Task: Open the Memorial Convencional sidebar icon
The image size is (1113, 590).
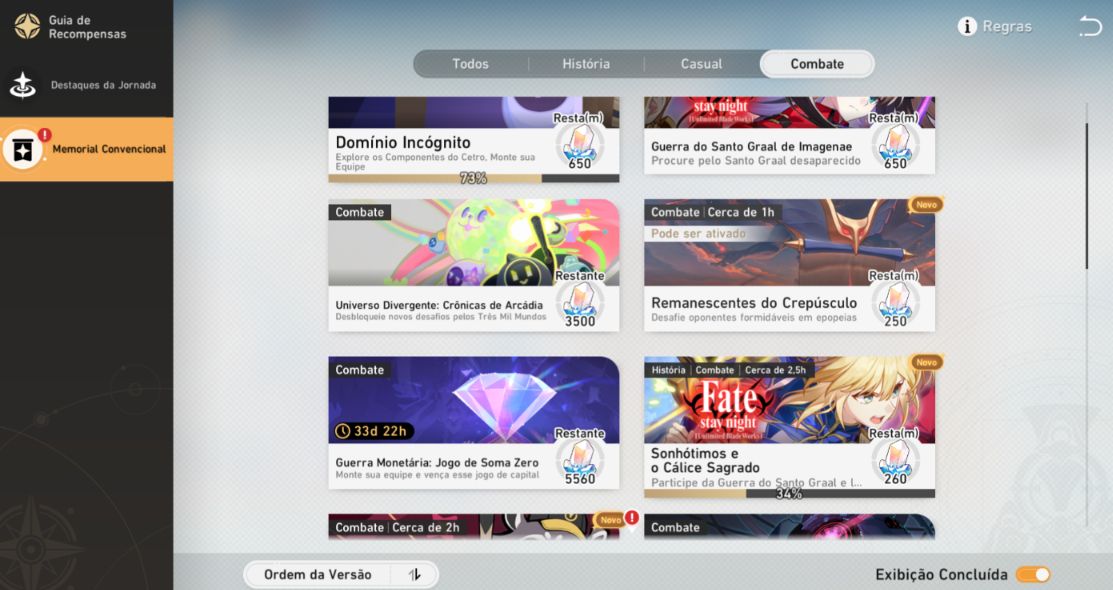Action: pyautogui.click(x=23, y=150)
